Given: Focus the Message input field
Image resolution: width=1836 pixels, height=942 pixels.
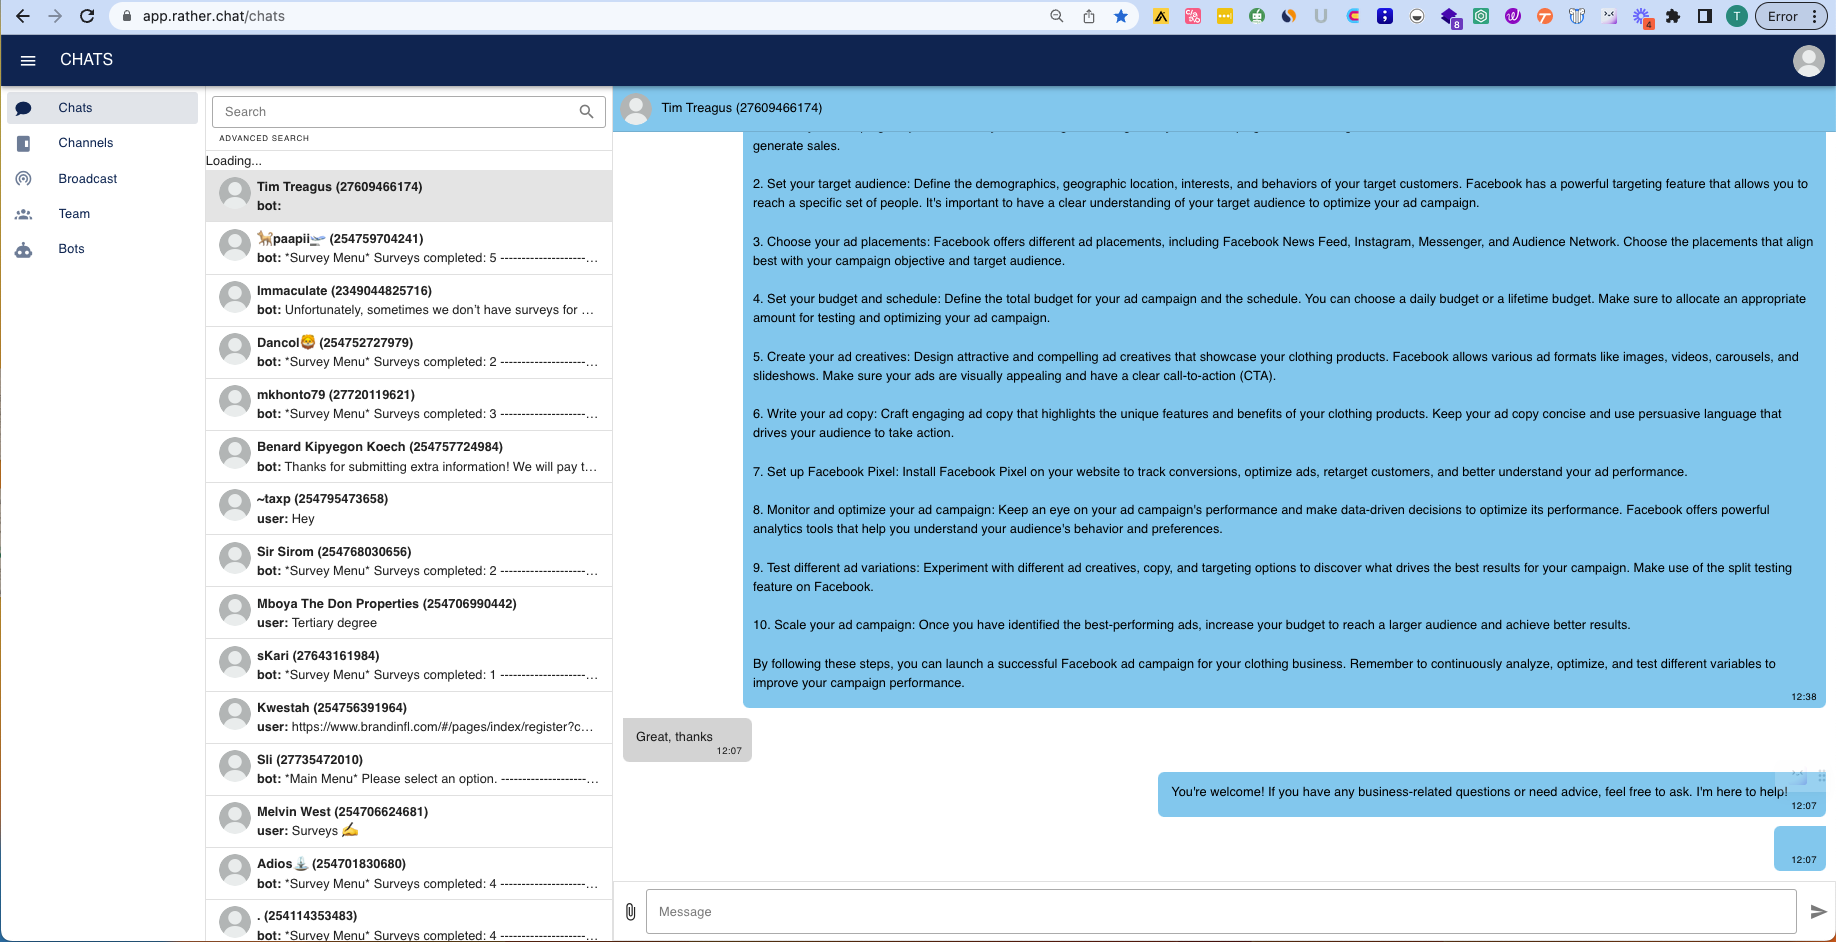Looking at the screenshot, I should (1221, 912).
